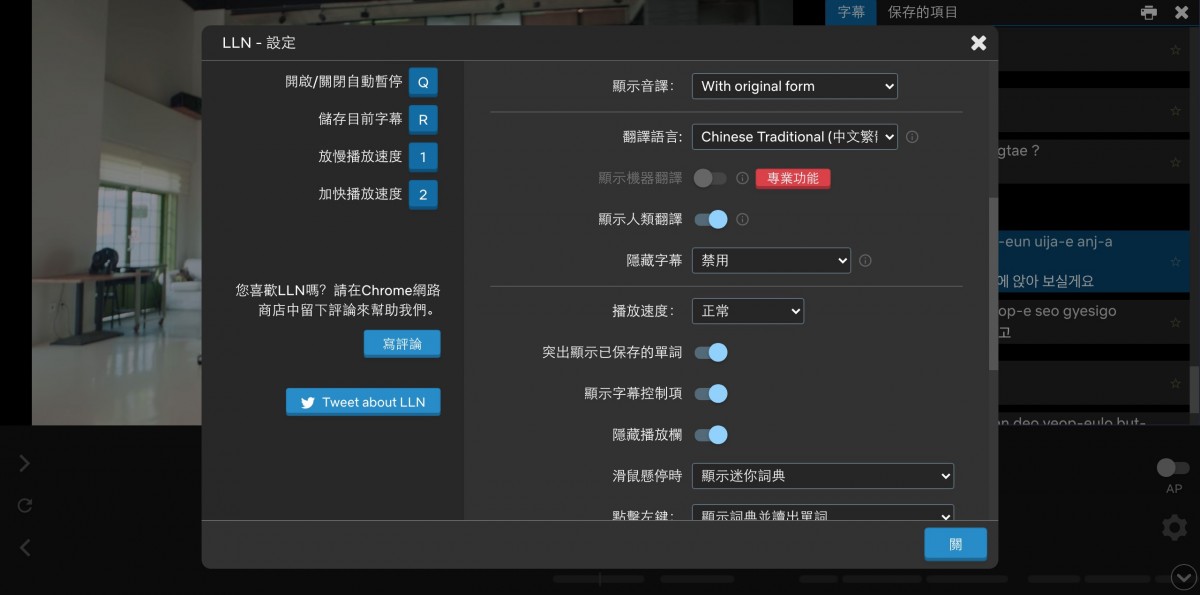Toggle 顯示人類翻譯 switch off
Screen dimensions: 1200x595
tap(711, 219)
